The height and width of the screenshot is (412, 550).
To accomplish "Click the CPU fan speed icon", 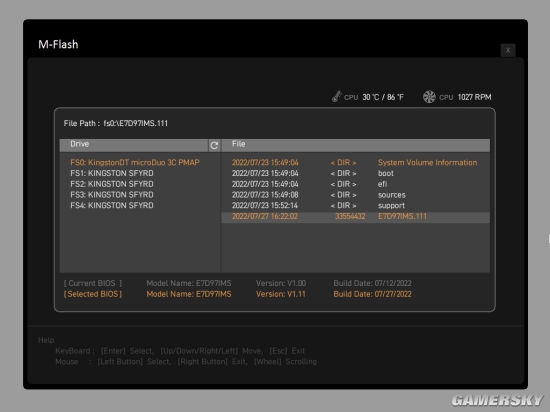I will point(429,97).
